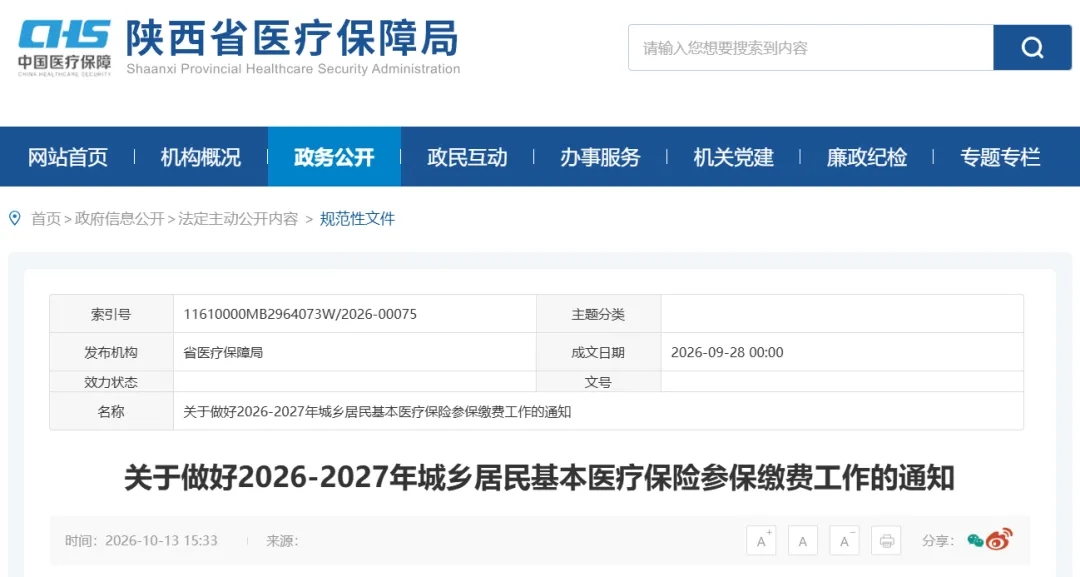Click date value 2026-09-28 00:00
1080x577 pixels.
[x=727, y=353]
